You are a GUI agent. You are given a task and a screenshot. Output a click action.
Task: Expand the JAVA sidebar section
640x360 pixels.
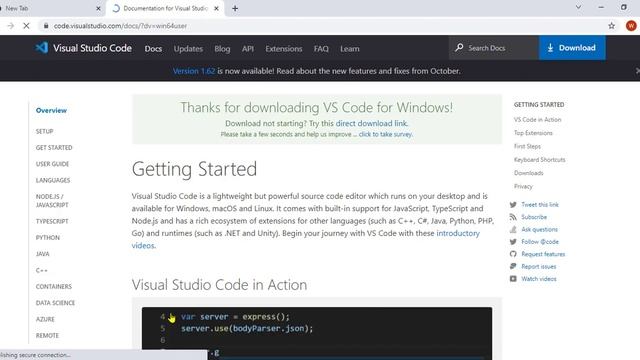[42, 254]
